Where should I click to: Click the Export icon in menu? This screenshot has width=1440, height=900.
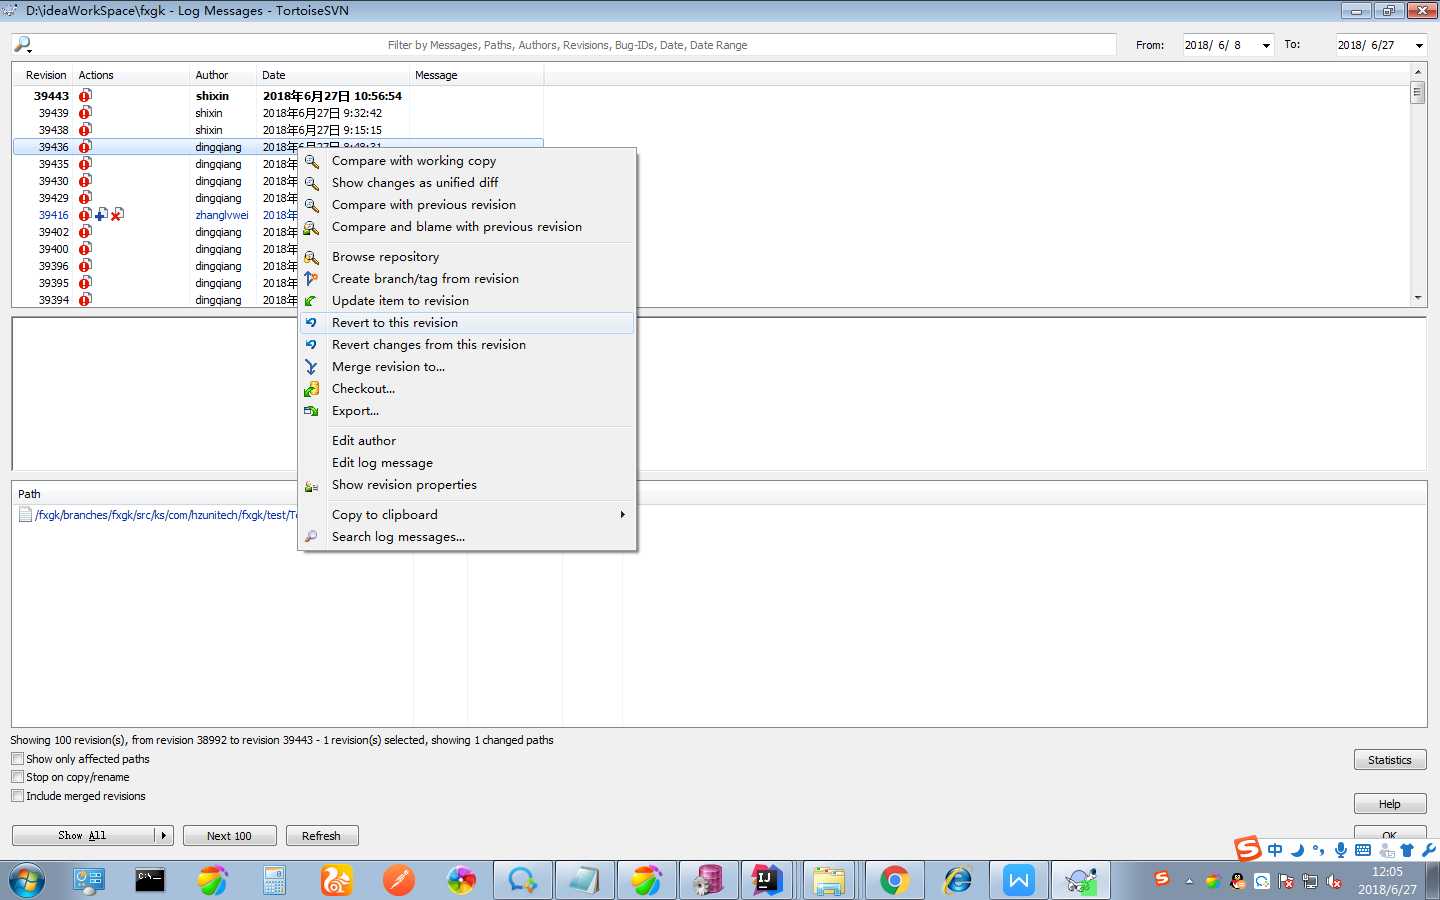click(312, 411)
